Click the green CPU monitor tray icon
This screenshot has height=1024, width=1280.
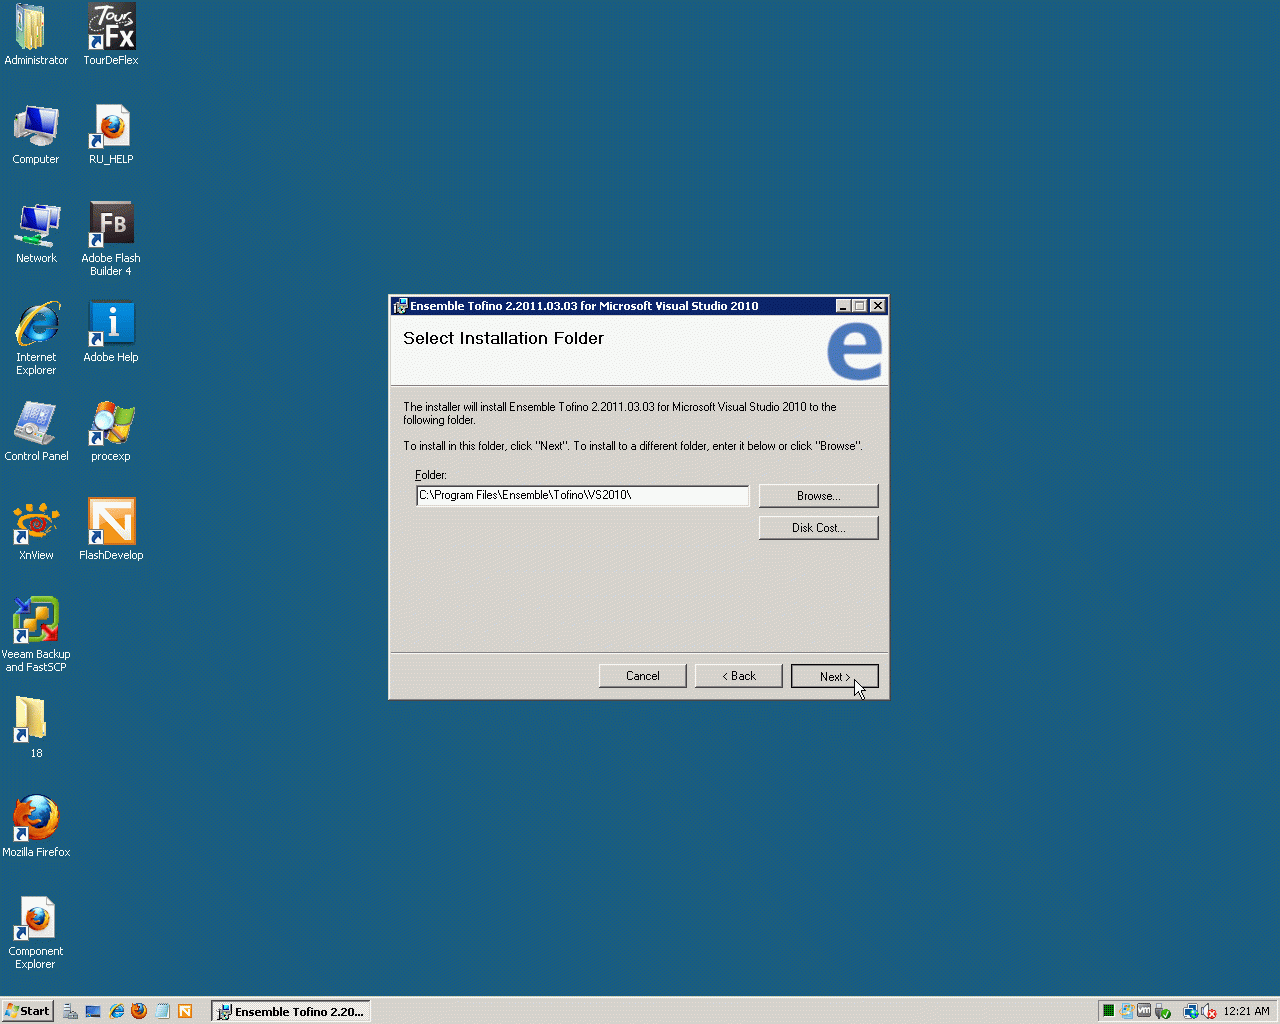(1109, 1011)
